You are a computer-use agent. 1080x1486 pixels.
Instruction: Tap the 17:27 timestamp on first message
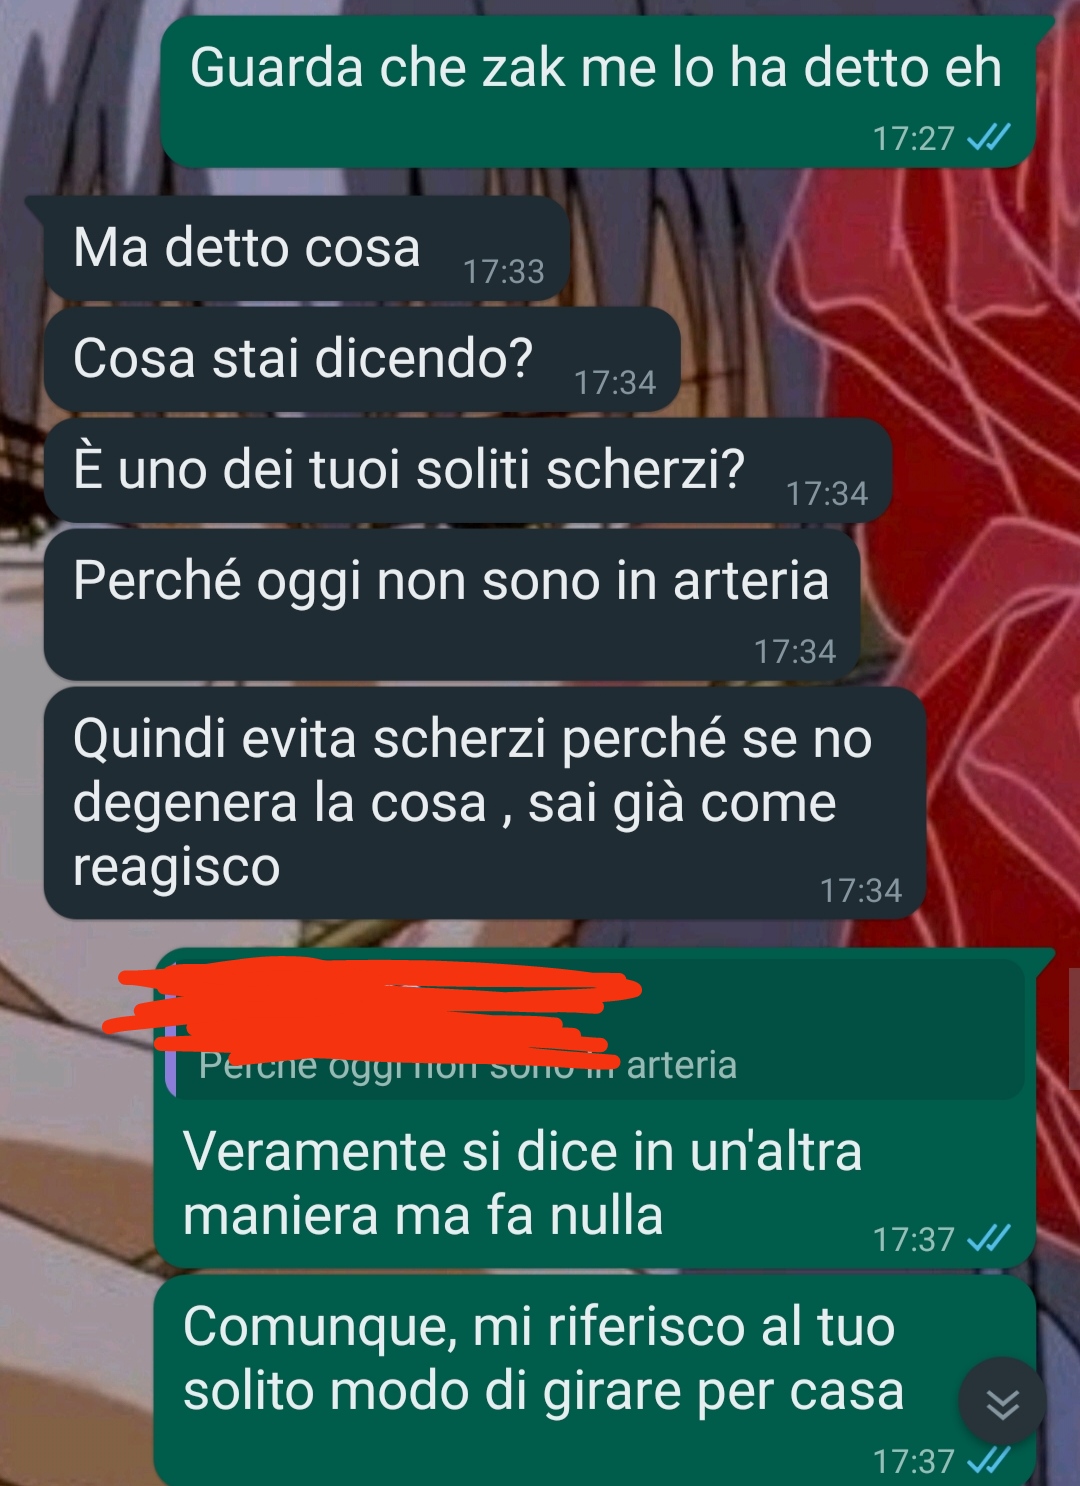(x=914, y=137)
